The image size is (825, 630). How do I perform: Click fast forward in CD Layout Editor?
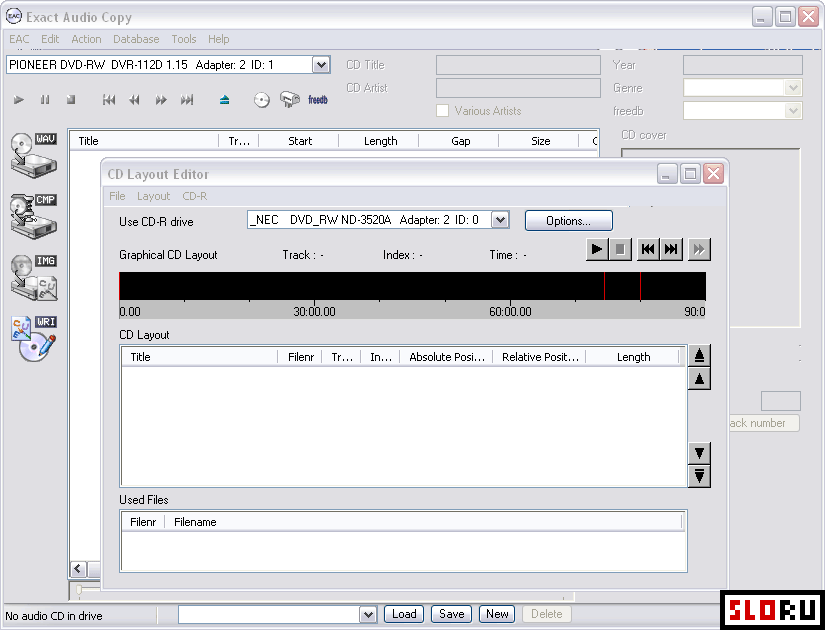[x=699, y=249]
